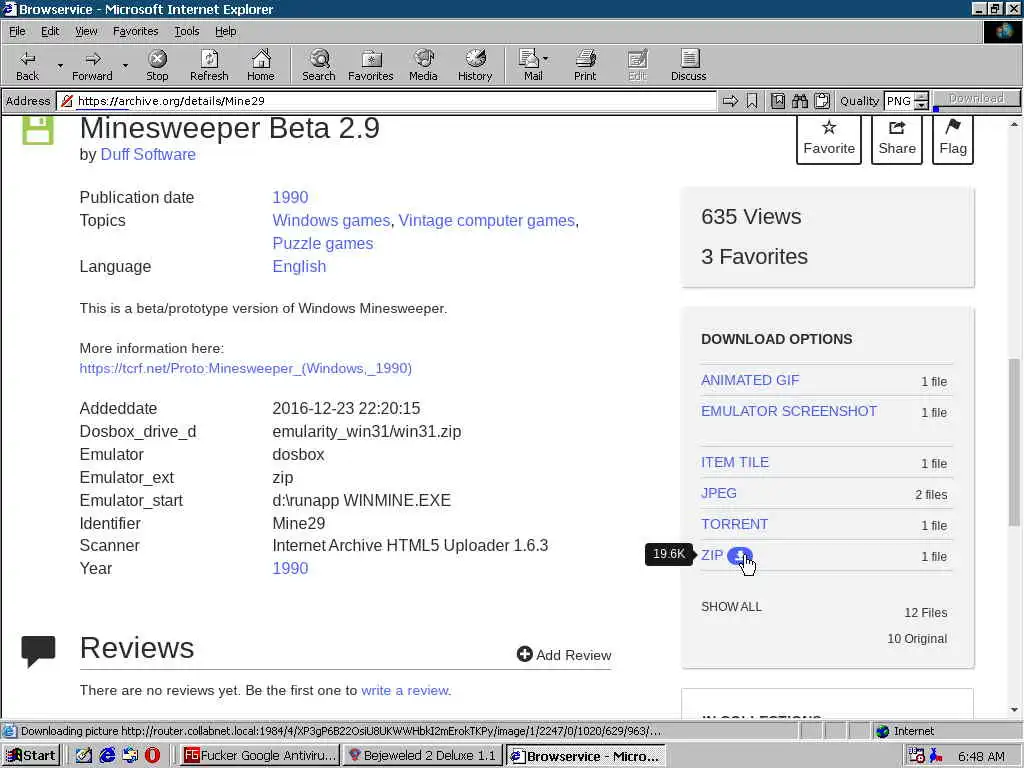Refresh the current page
Viewport: 1024px width, 768px height.
(x=209, y=65)
